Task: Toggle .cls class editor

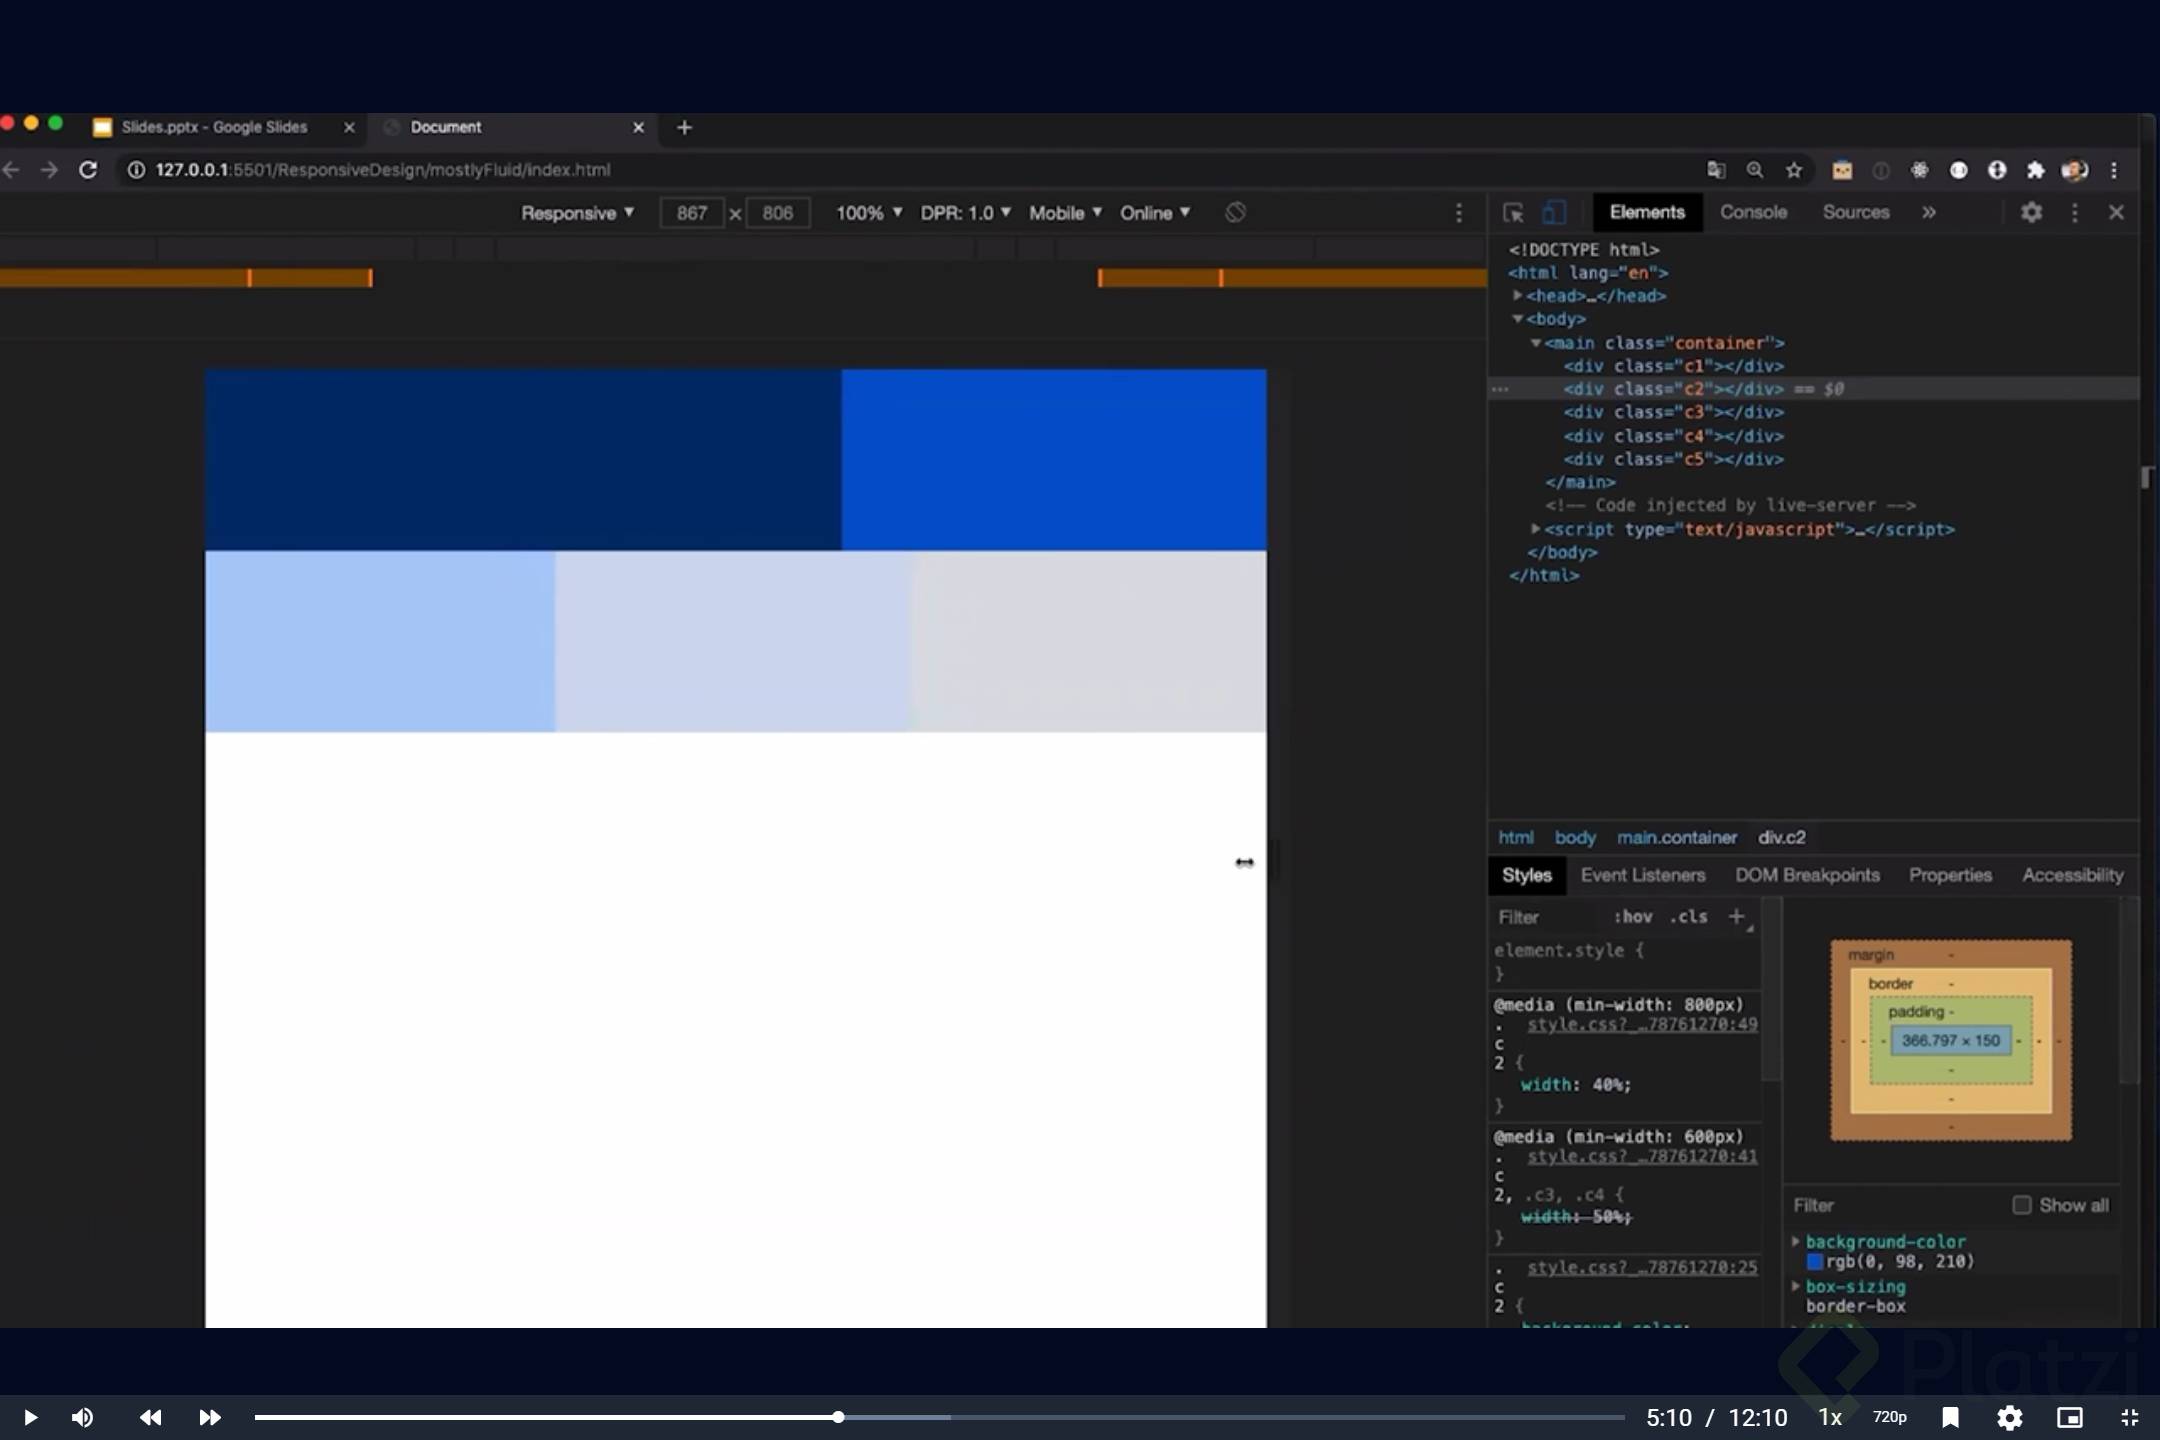Action: click(1689, 916)
